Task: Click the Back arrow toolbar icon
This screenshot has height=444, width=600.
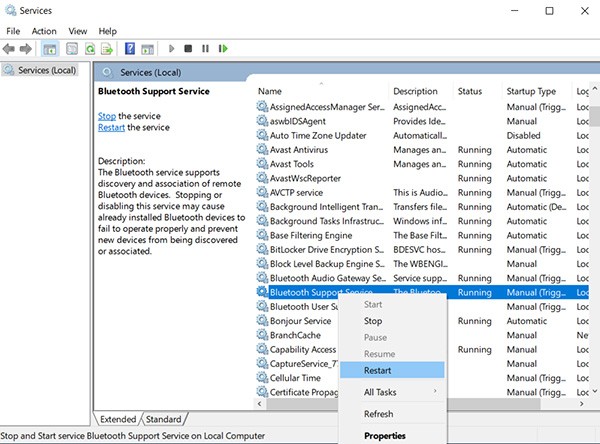Action: pos(8,49)
